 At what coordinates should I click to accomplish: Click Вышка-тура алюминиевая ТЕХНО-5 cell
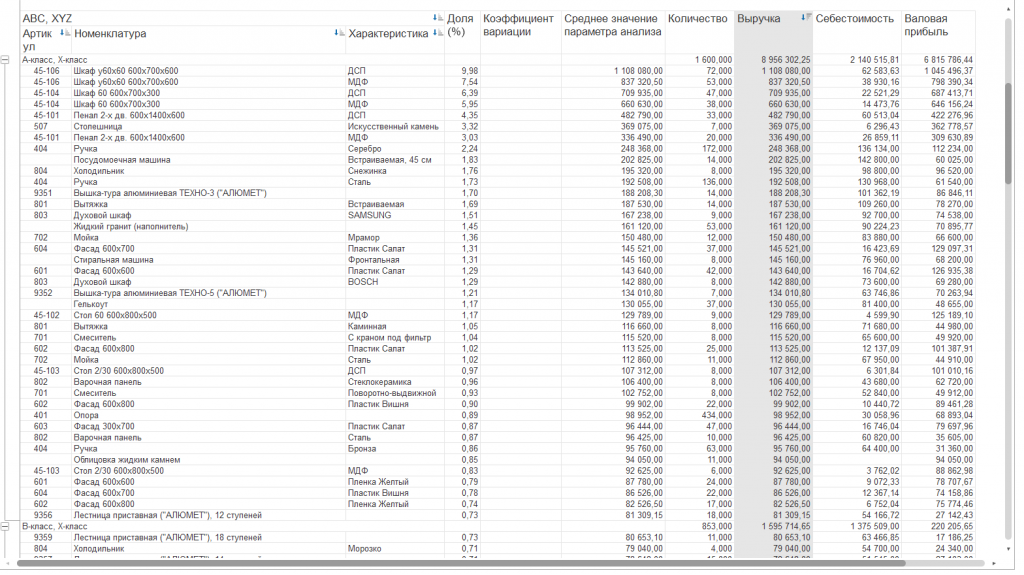tap(170, 293)
